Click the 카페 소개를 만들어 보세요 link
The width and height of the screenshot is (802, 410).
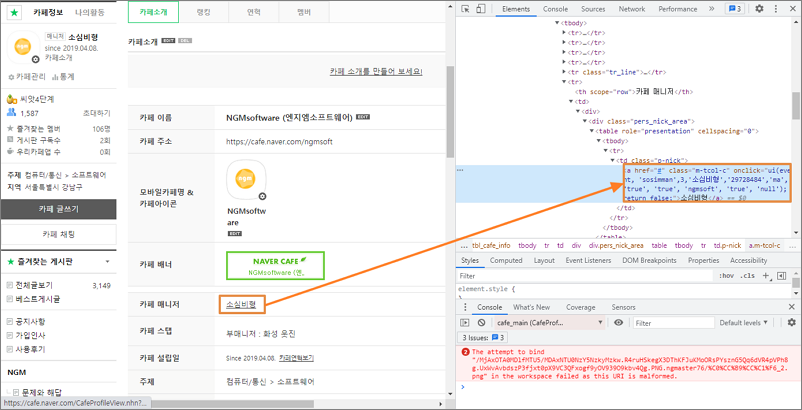tap(376, 72)
